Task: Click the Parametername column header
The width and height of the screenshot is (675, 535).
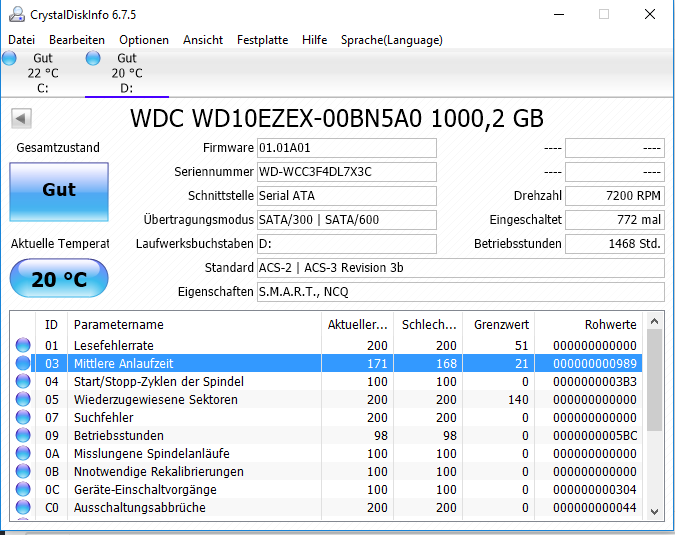Action: pyautogui.click(x=194, y=325)
